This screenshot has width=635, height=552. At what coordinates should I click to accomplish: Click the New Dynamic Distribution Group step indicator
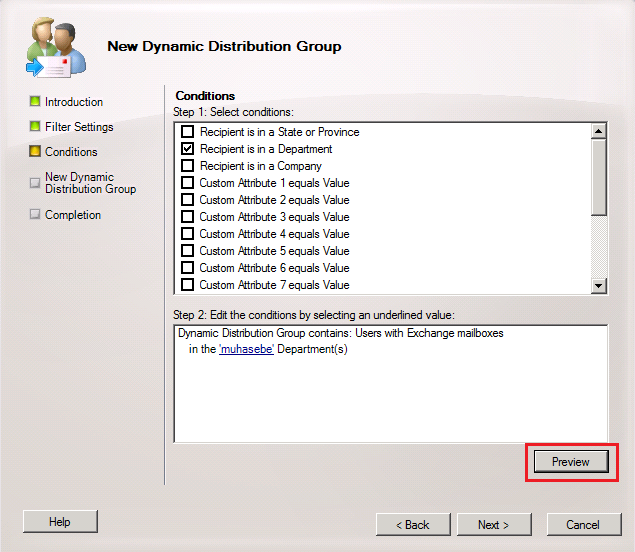tap(35, 183)
